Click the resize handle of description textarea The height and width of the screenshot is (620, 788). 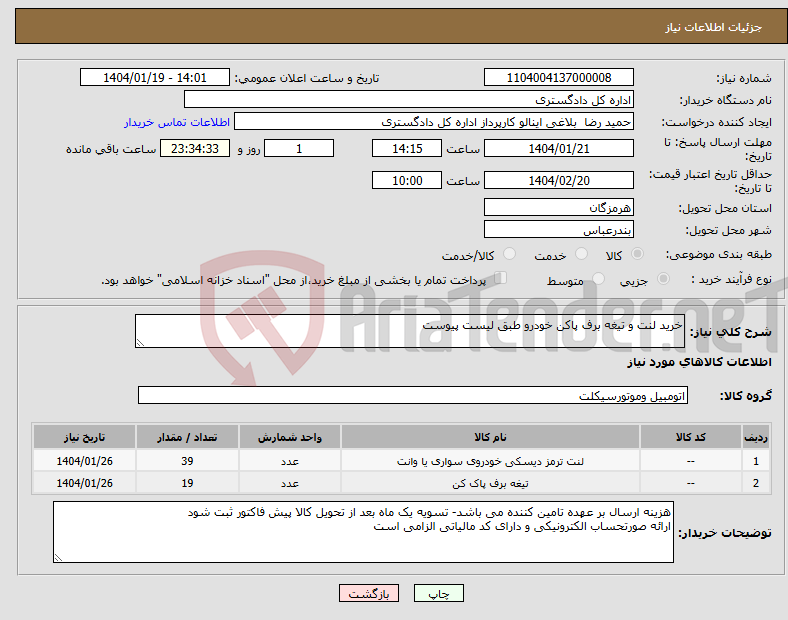coord(140,343)
